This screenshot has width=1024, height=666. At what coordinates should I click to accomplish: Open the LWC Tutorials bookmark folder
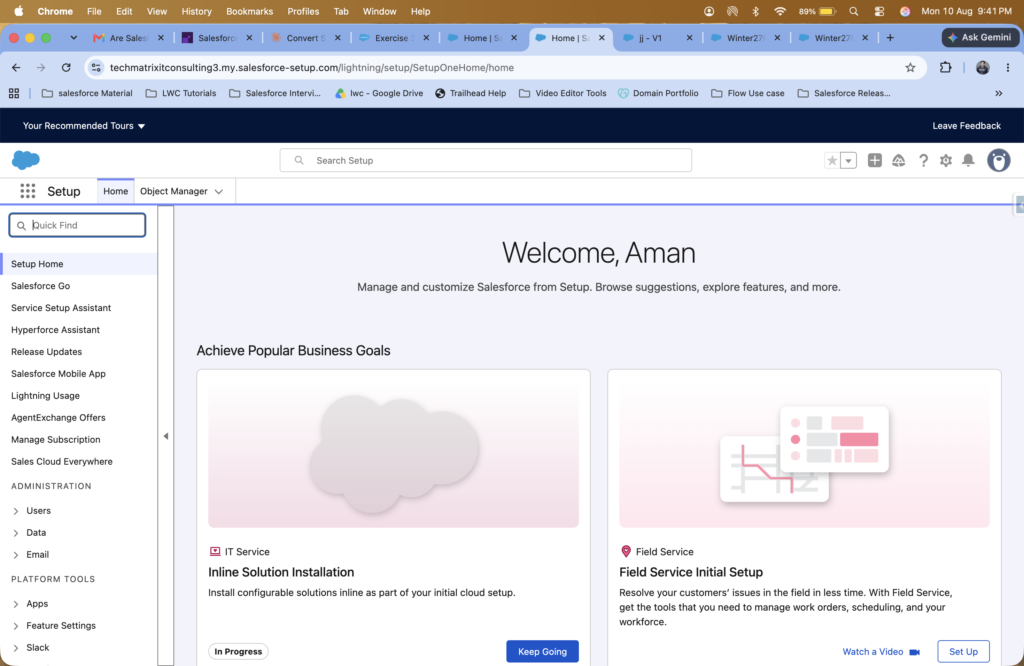(x=181, y=93)
